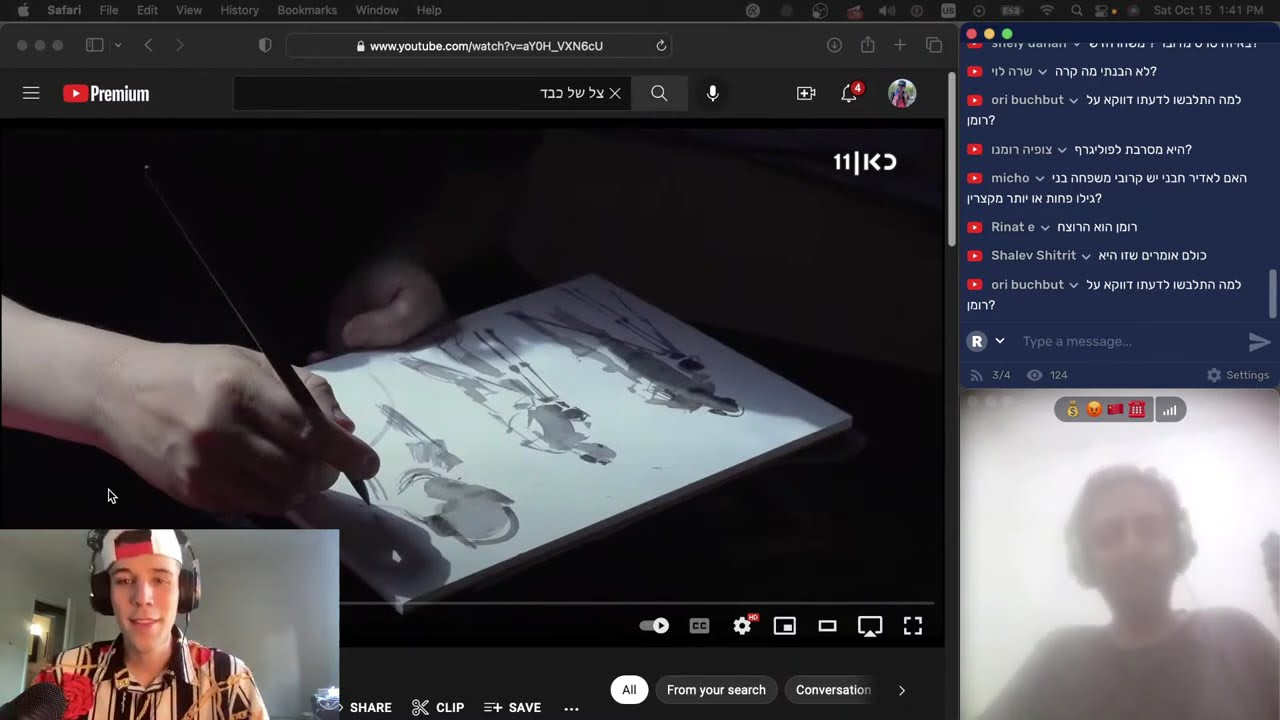The width and height of the screenshot is (1280, 720).
Task: Type a message in the chat field
Action: [1130, 341]
